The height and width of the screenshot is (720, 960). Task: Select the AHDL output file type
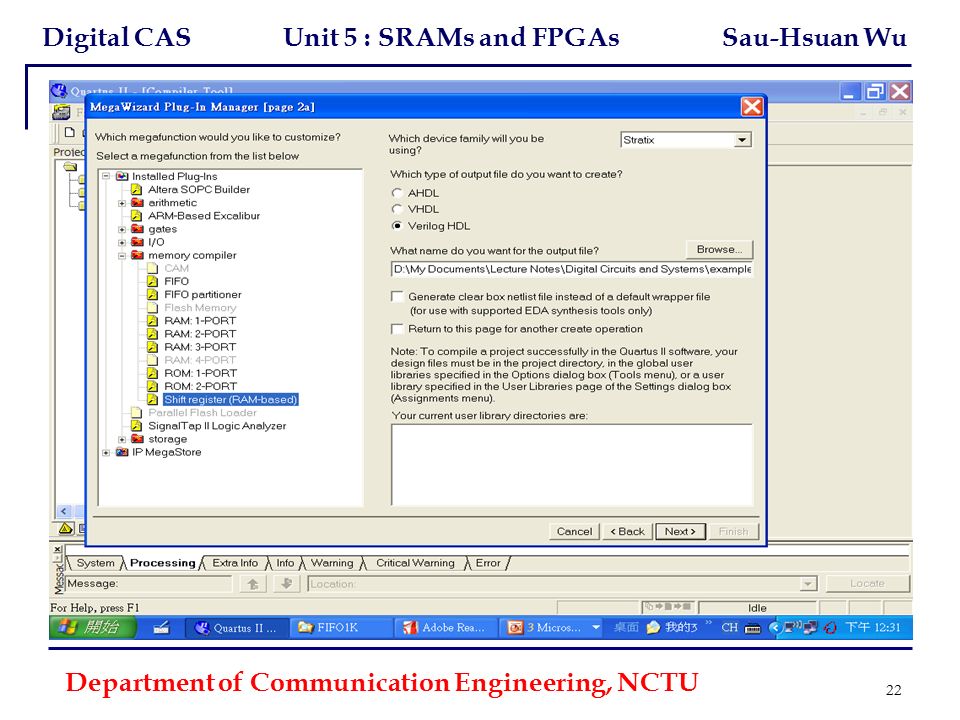[397, 193]
